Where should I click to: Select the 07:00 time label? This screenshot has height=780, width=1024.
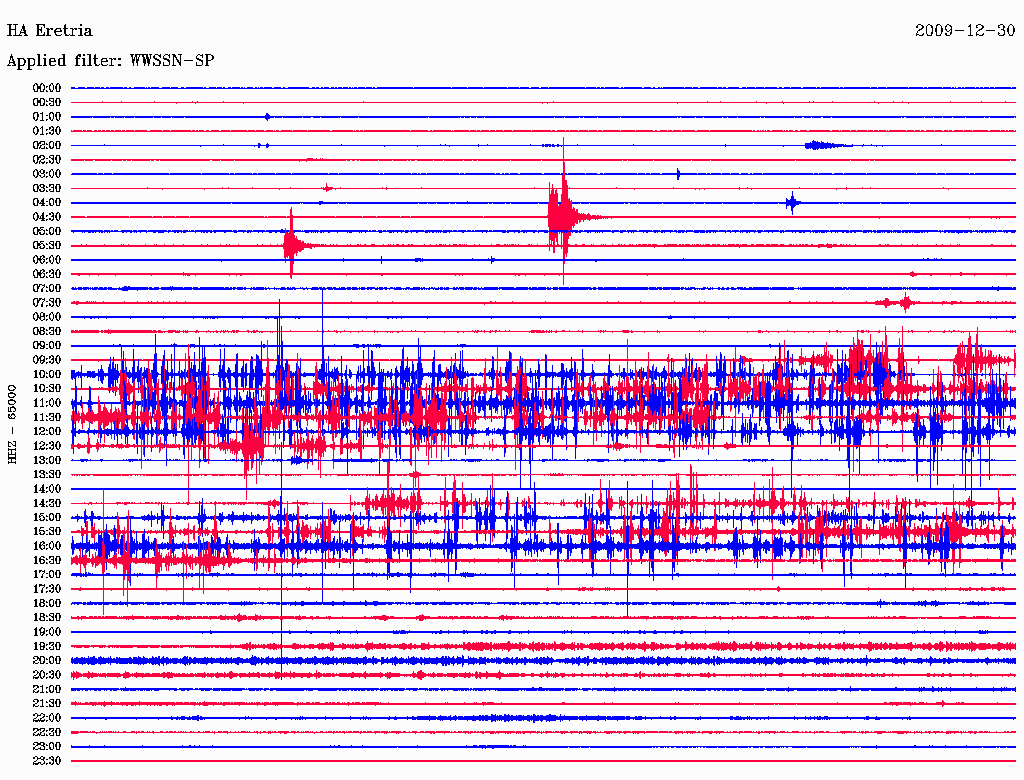(46, 289)
